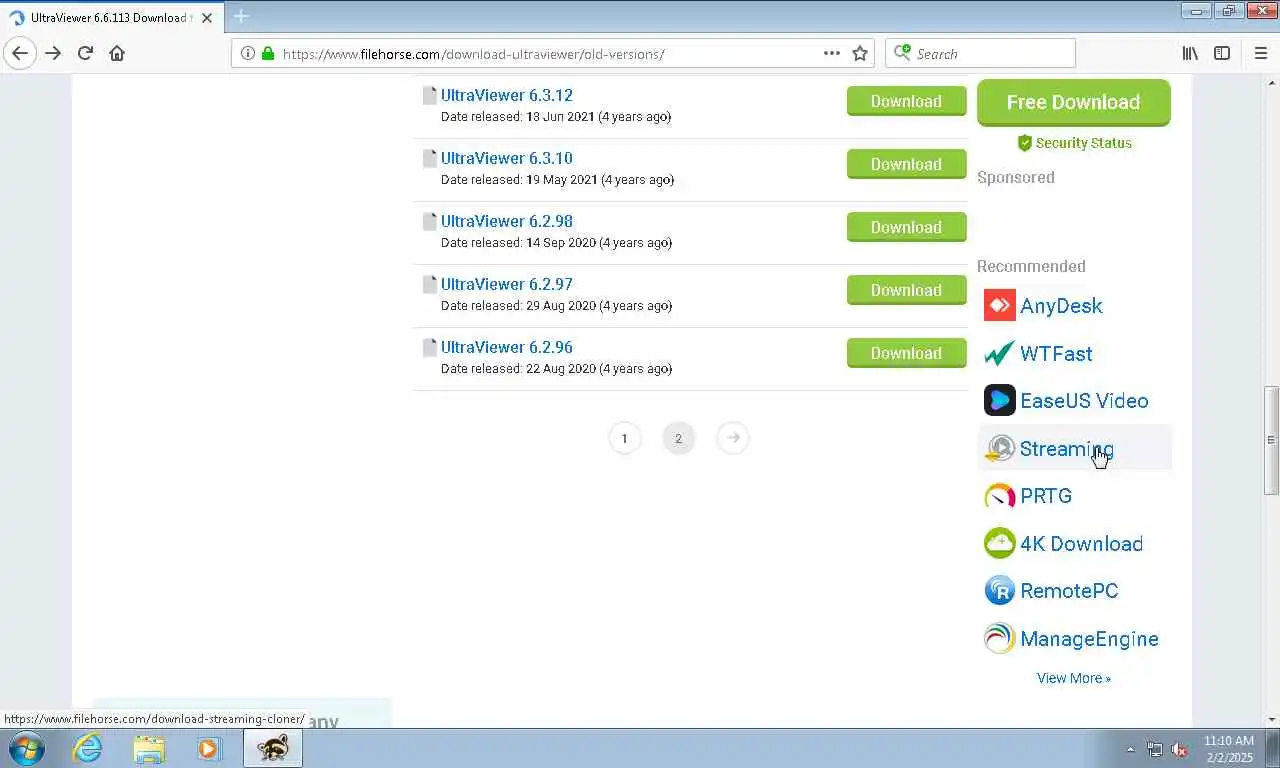Open the UltraViewer 6.3.12 title link

tap(506, 95)
